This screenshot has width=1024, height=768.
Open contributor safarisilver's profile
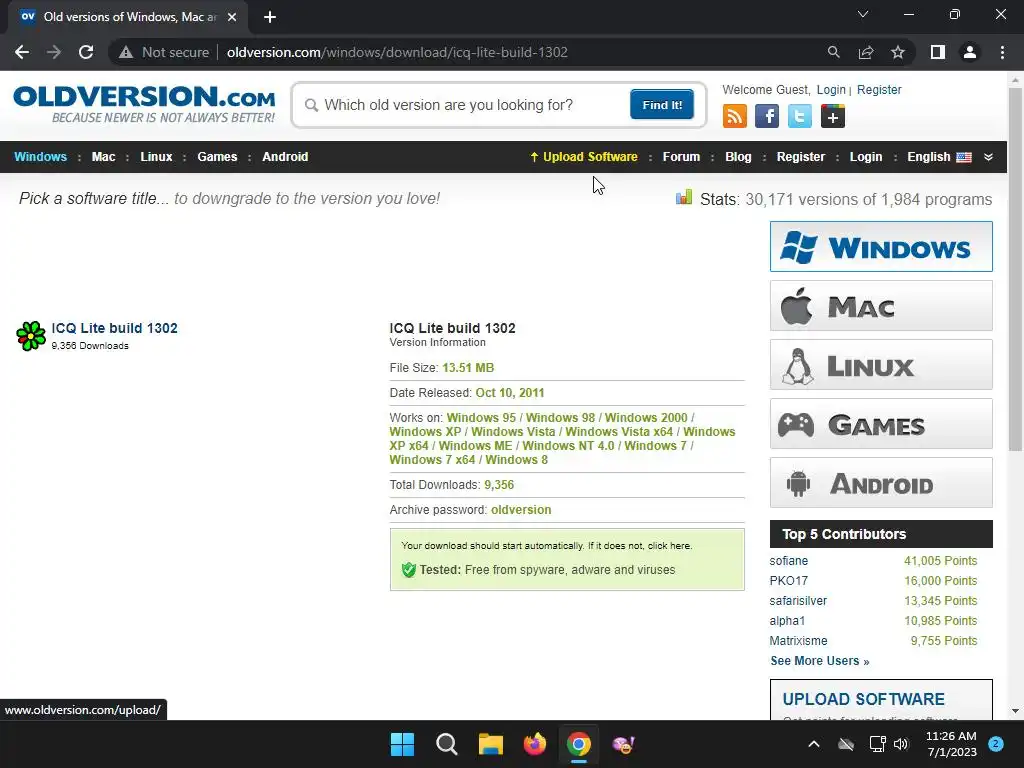(798, 601)
